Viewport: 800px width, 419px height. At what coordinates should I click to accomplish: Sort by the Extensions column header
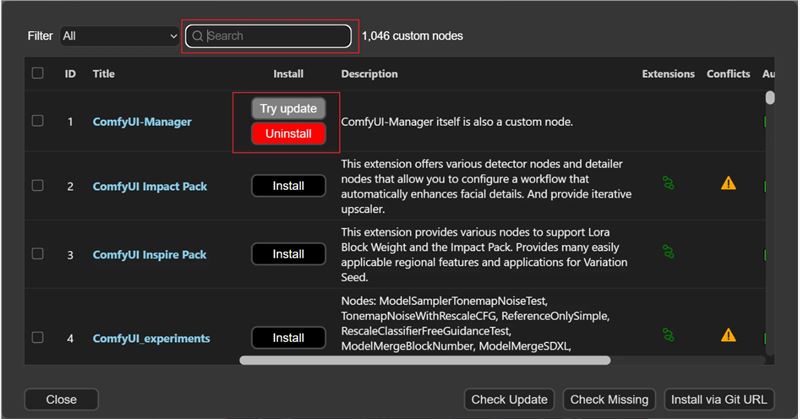pyautogui.click(x=668, y=74)
